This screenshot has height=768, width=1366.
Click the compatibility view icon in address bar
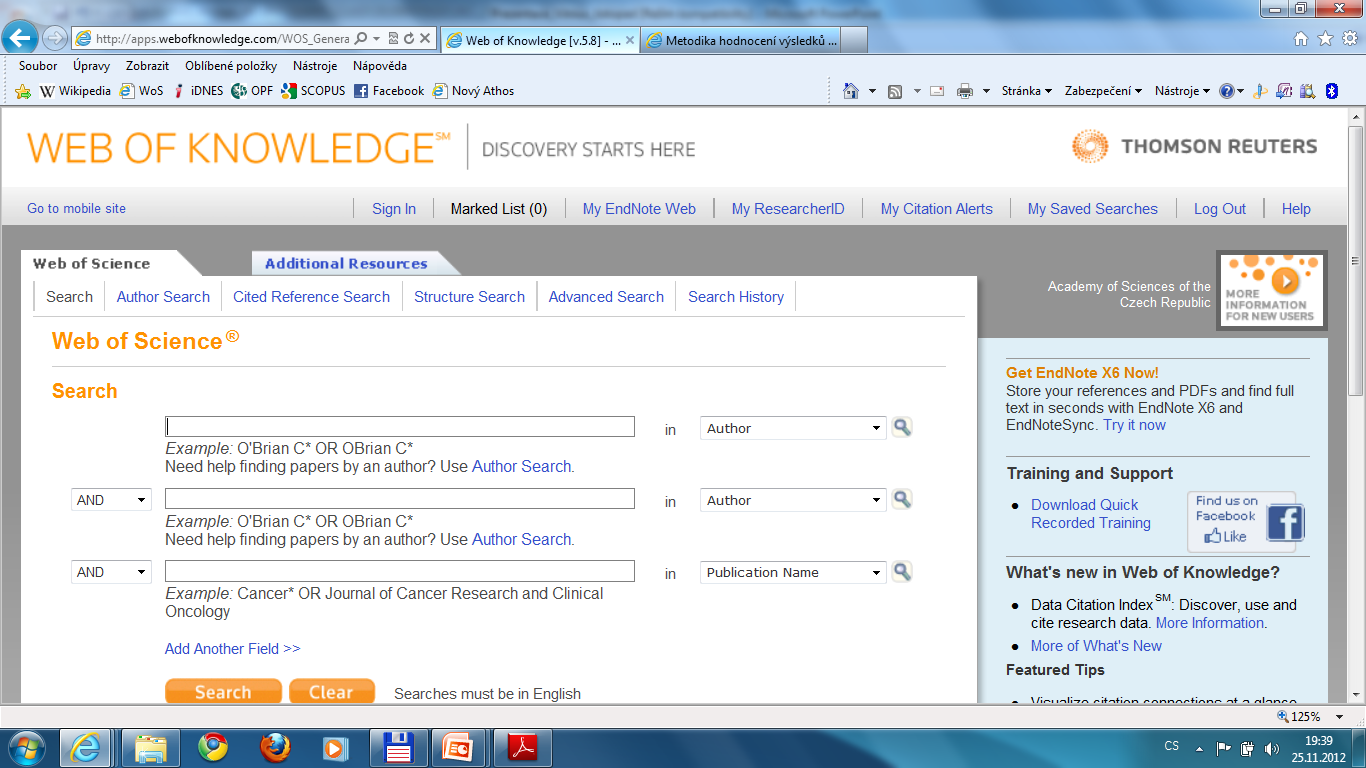pyautogui.click(x=393, y=39)
